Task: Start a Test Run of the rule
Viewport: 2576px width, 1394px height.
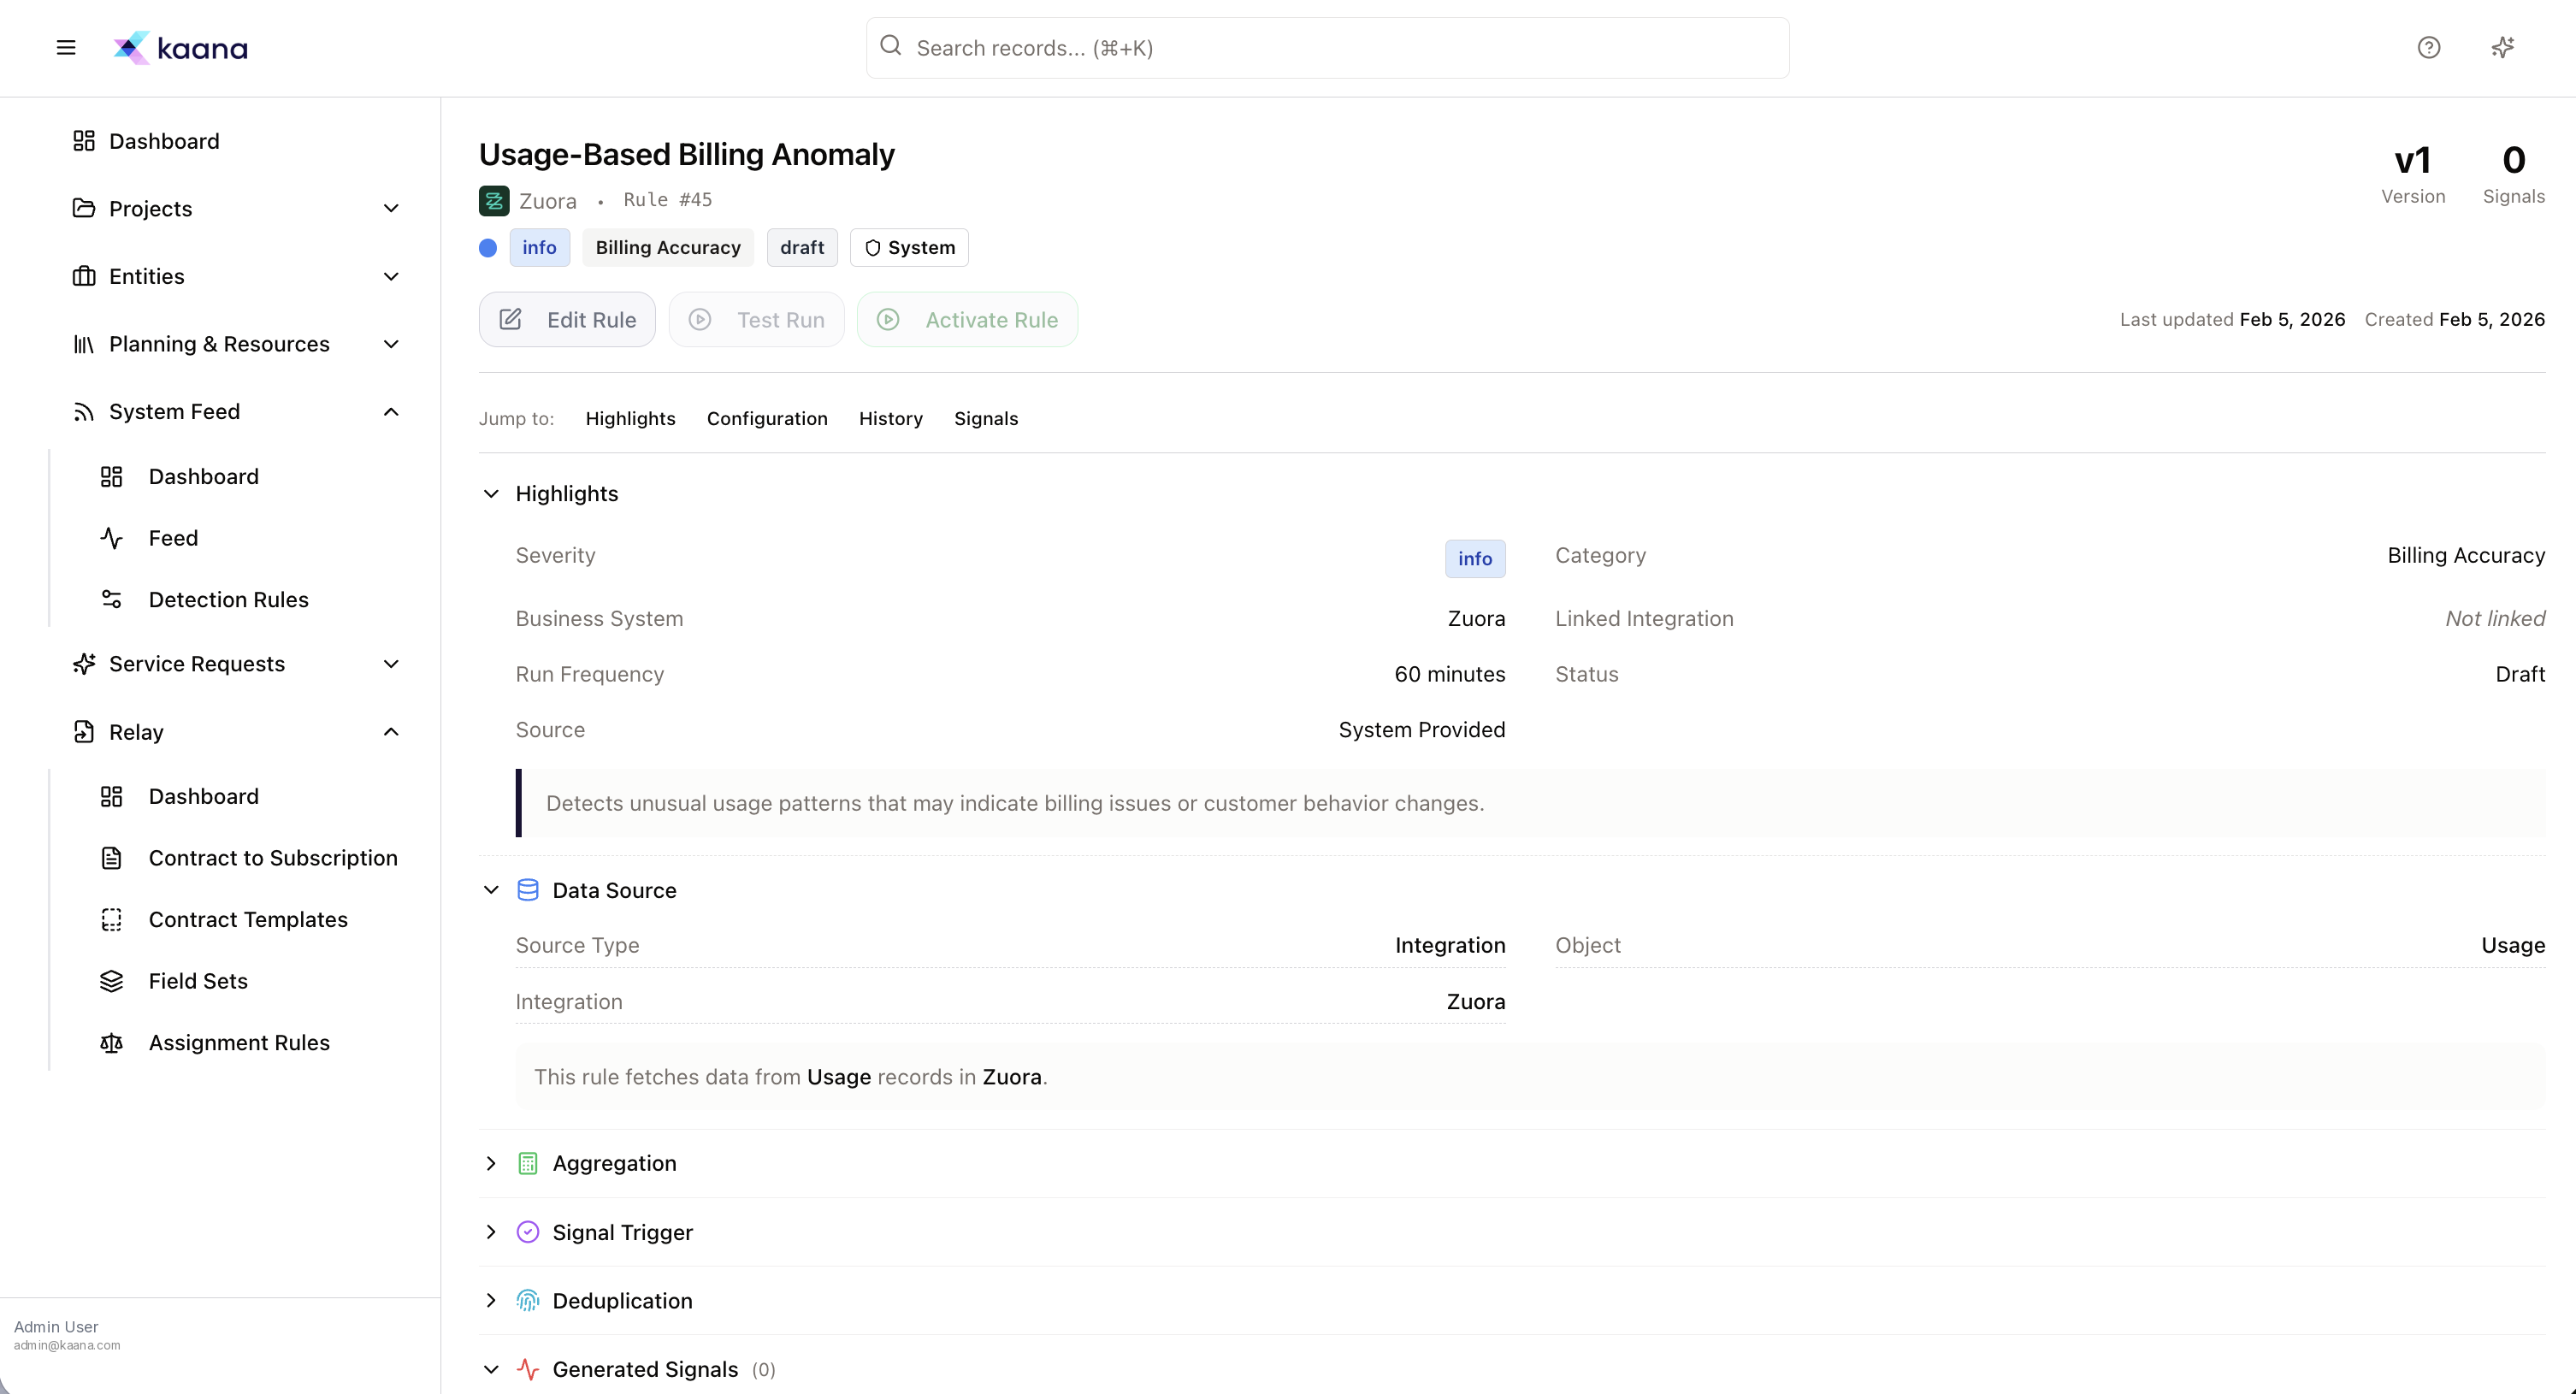Action: [756, 319]
